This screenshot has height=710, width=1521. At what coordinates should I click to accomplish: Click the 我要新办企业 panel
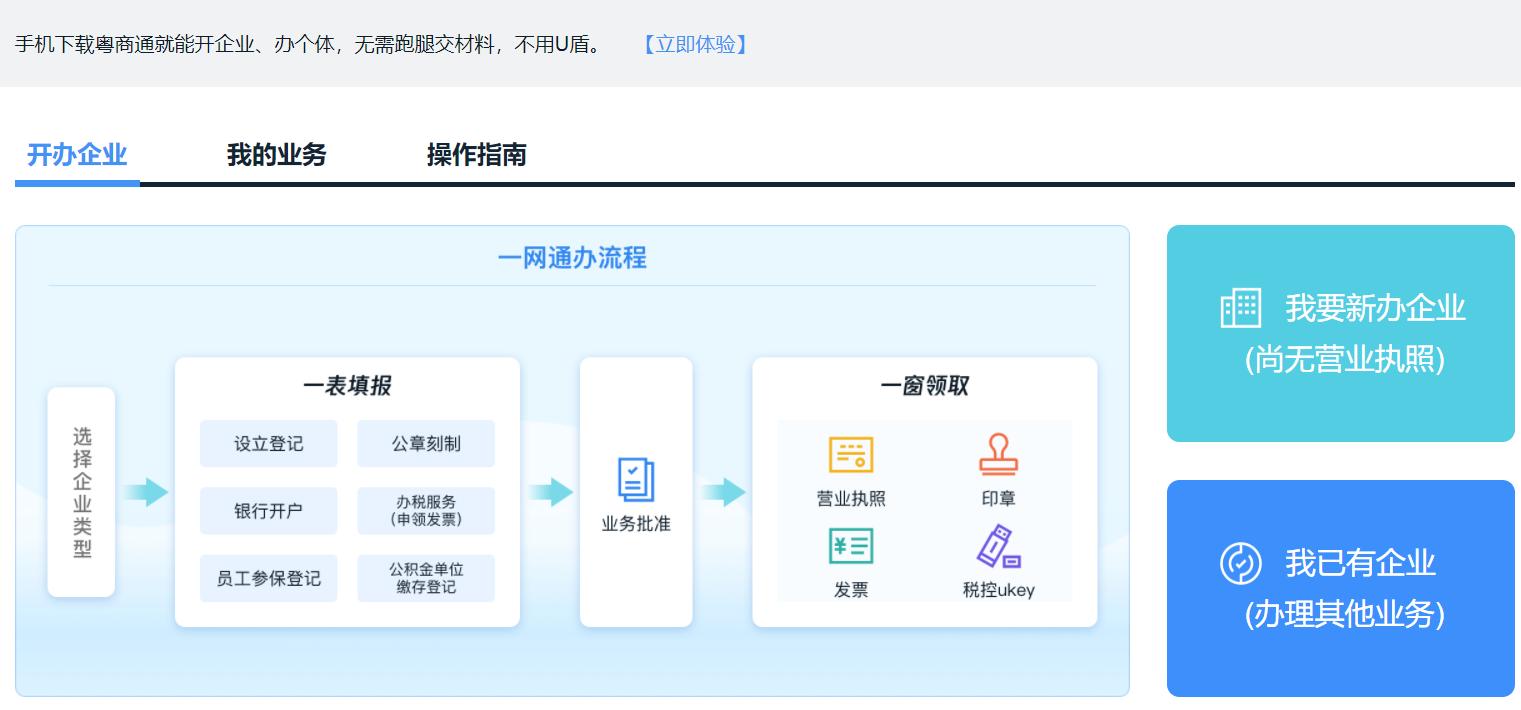pos(1341,333)
